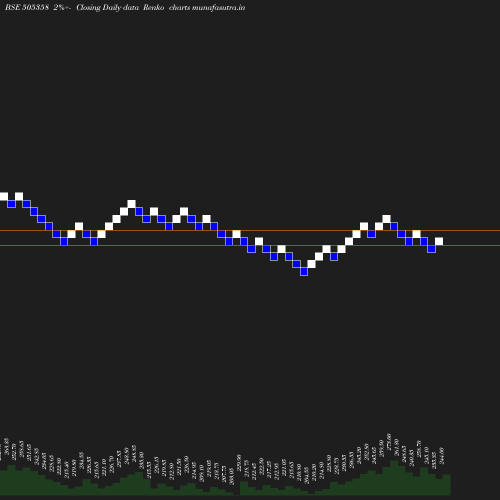
Task: Click the lower orange horizontal level line
Action: 250,246
